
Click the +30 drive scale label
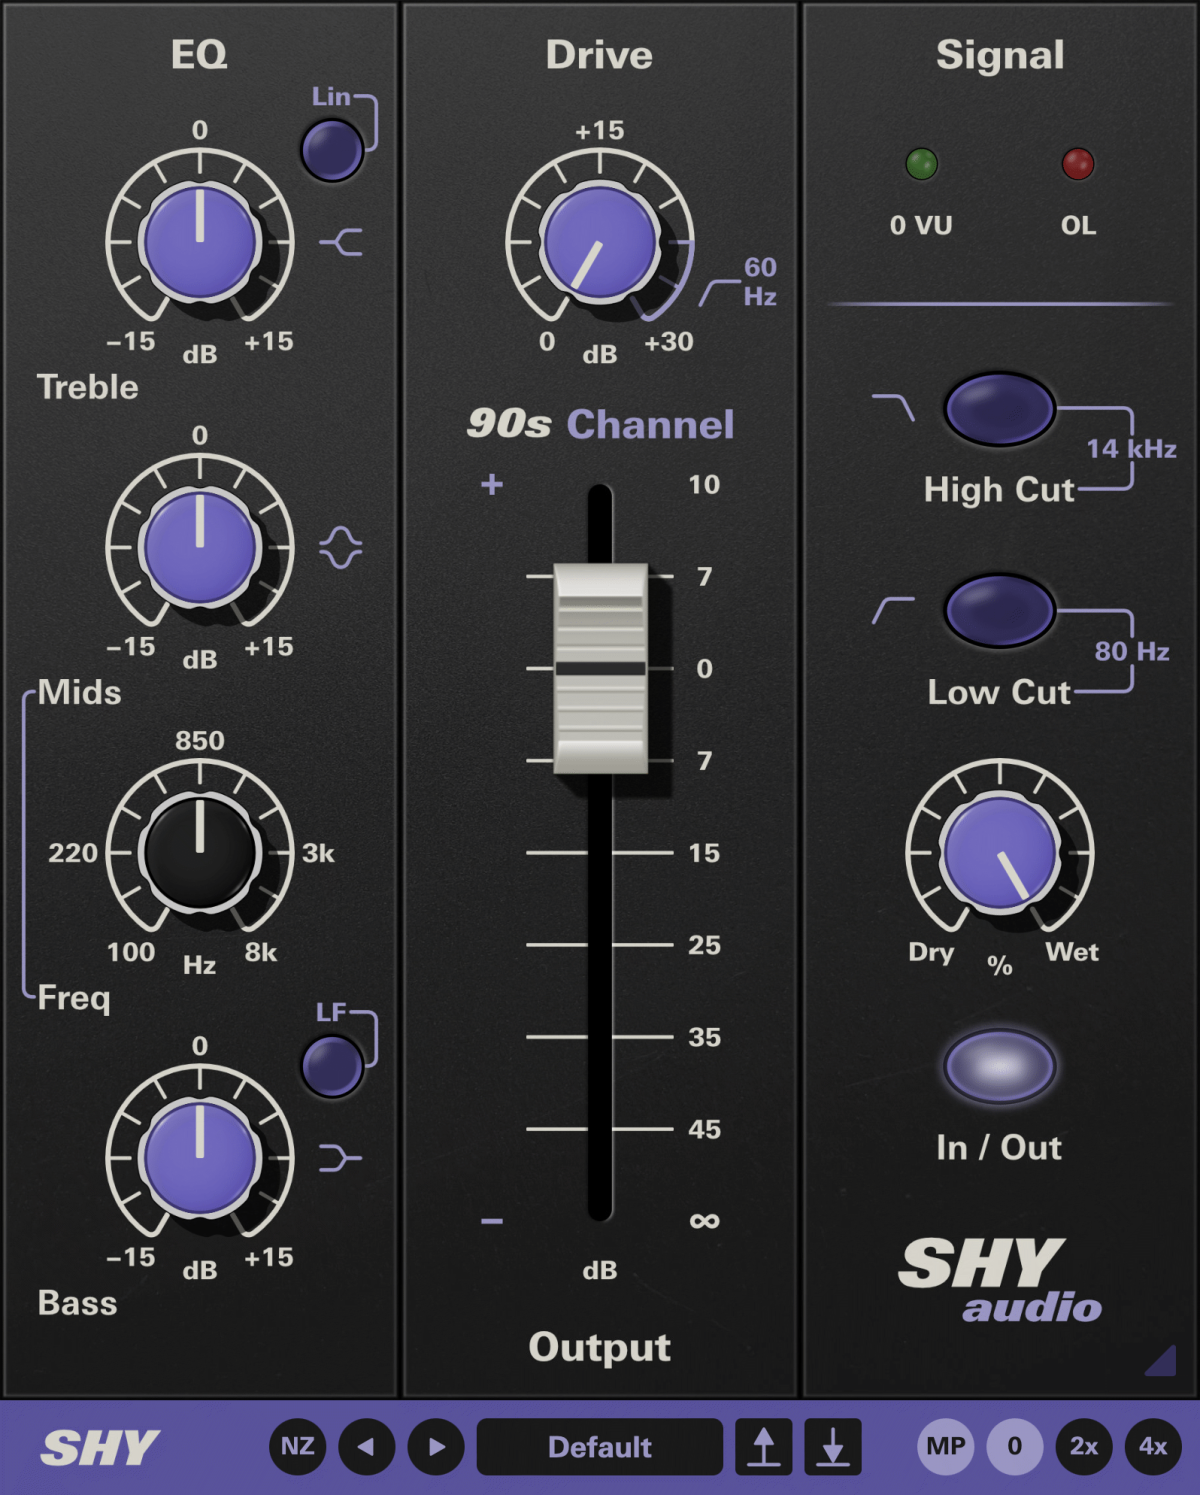click(669, 342)
